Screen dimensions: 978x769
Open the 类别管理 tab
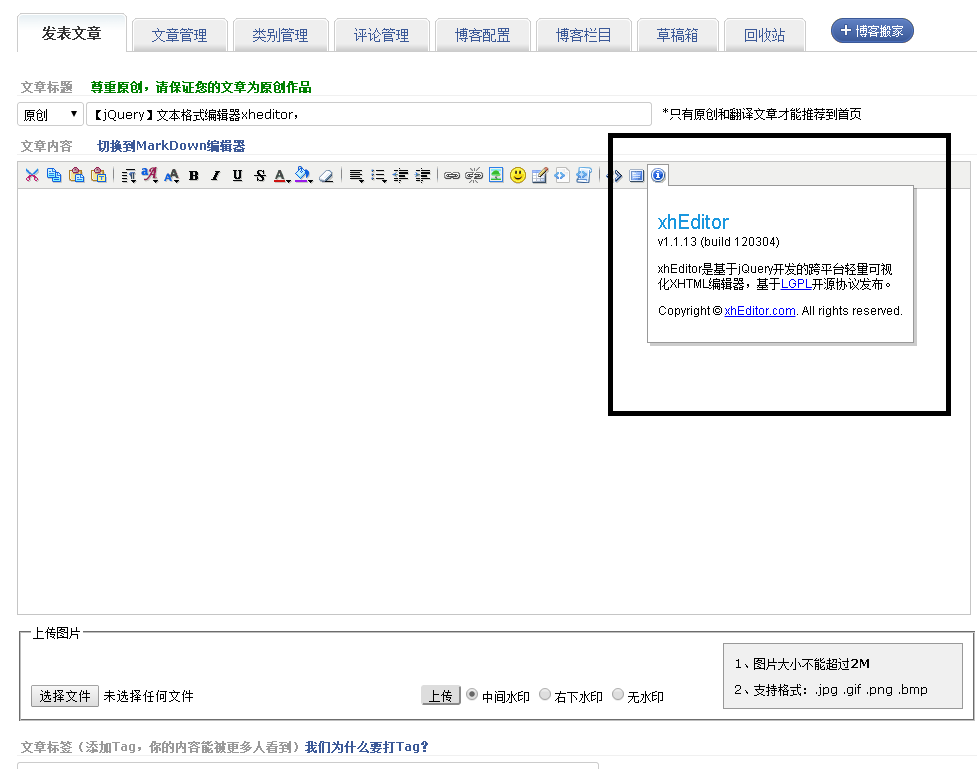point(280,35)
